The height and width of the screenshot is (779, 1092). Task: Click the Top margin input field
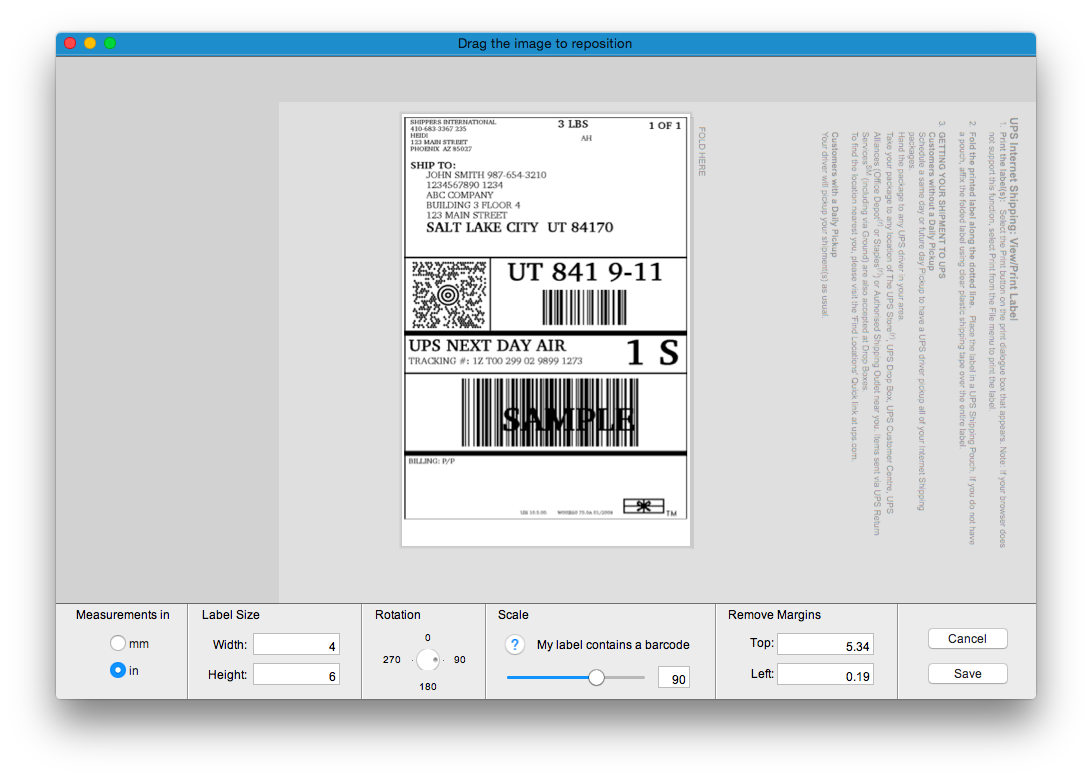click(x=825, y=644)
